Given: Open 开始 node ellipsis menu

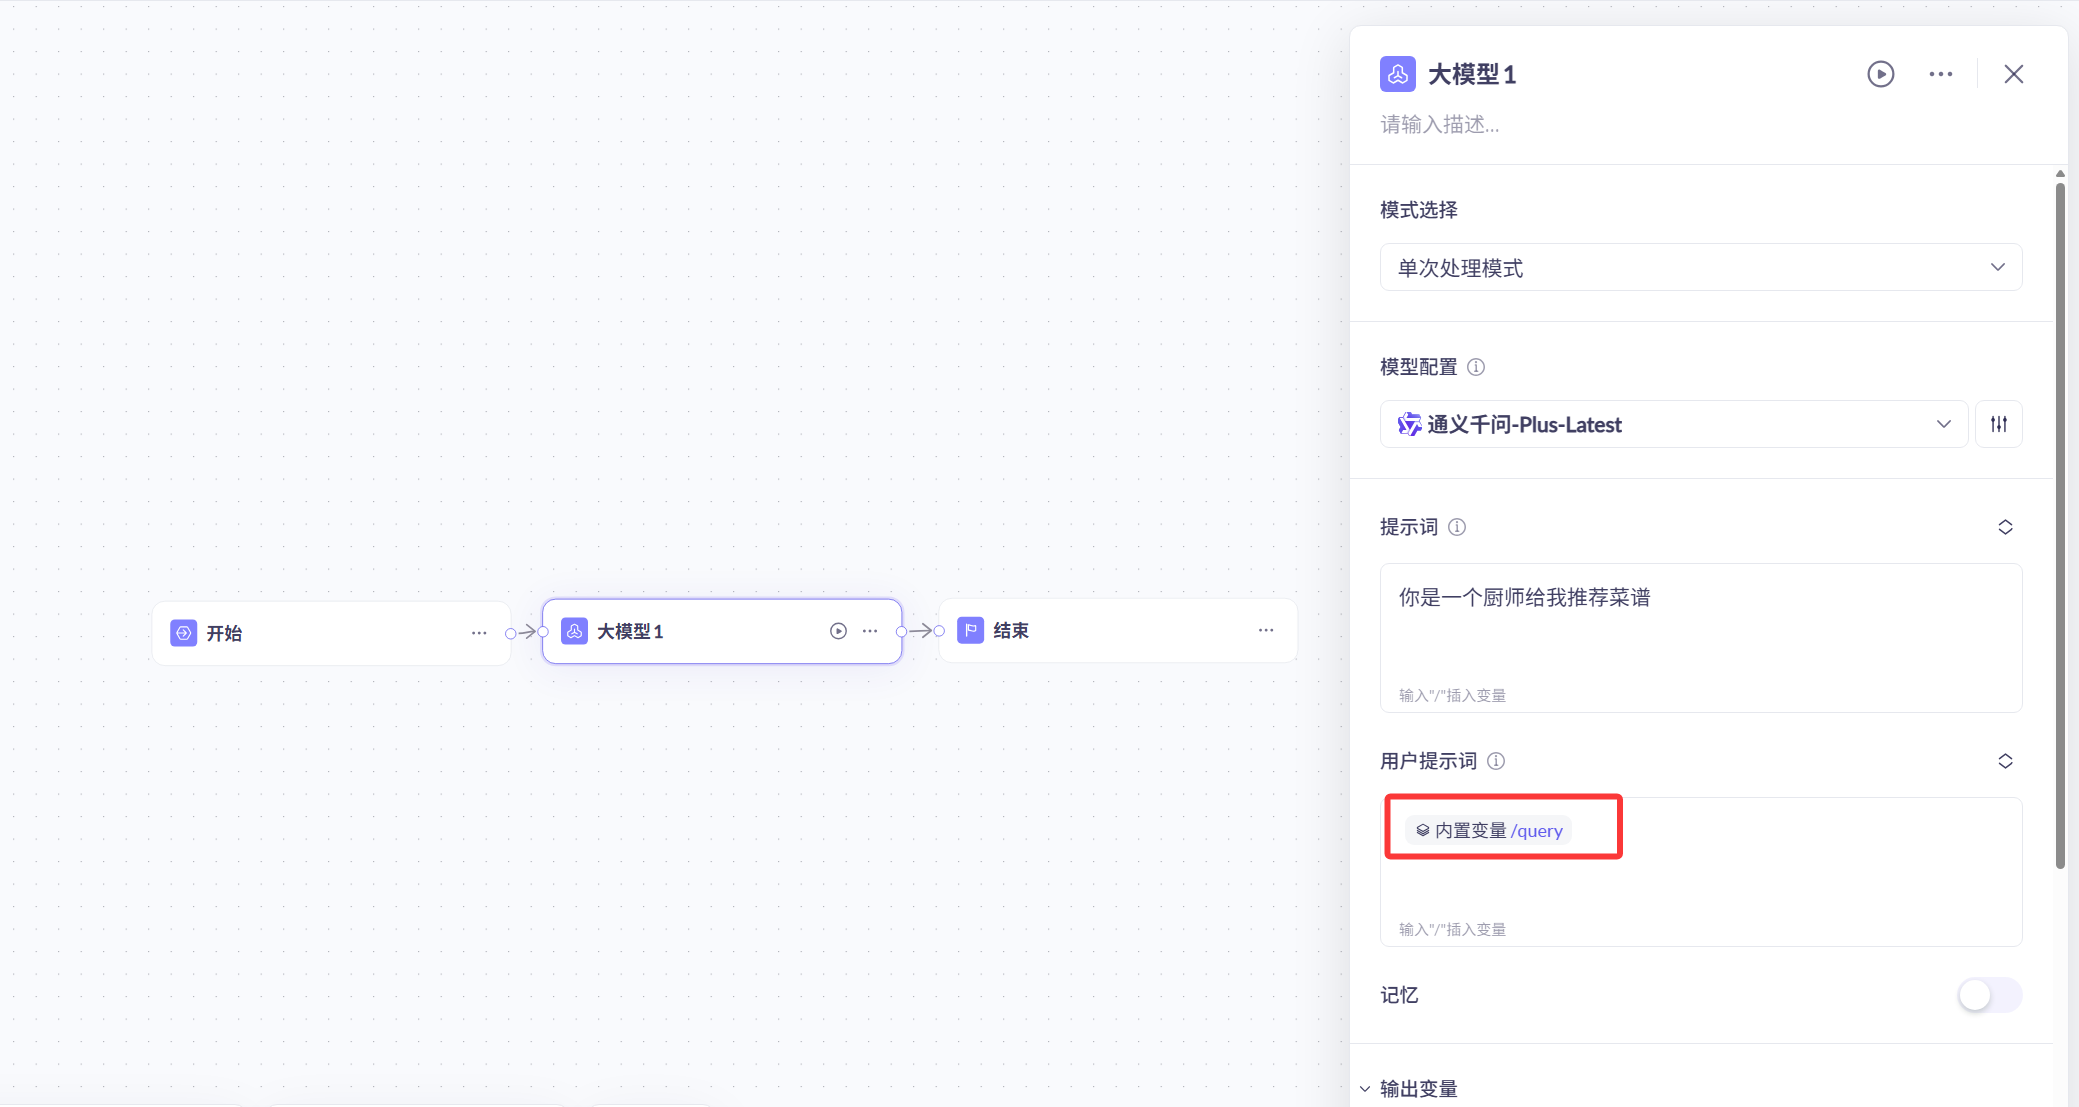Looking at the screenshot, I should [479, 633].
